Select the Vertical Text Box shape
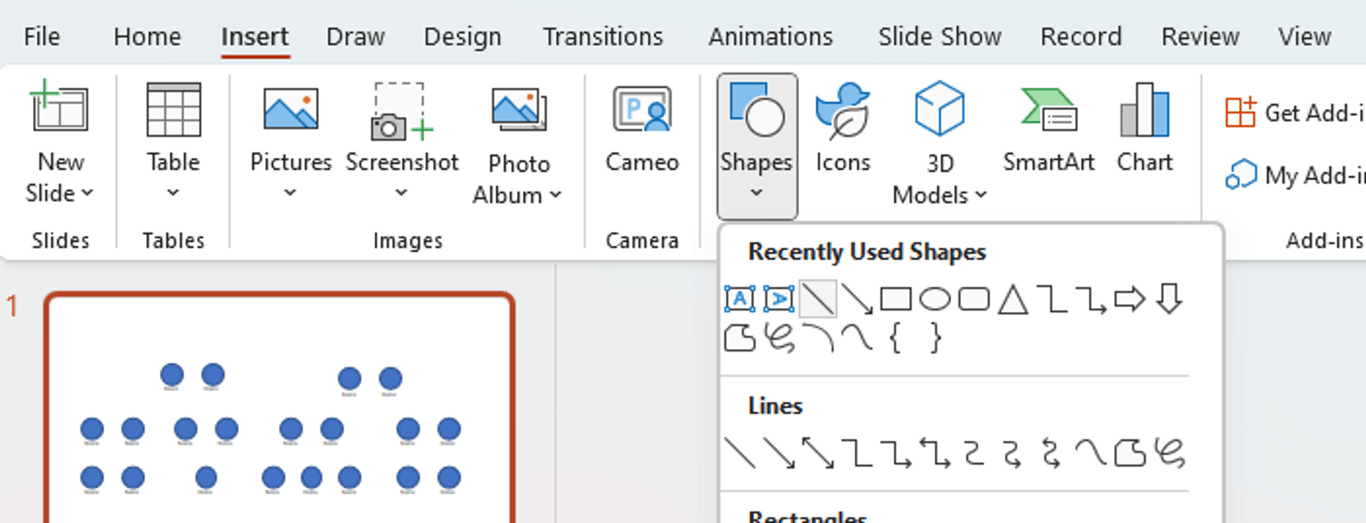Image resolution: width=1366 pixels, height=523 pixels. click(x=778, y=299)
